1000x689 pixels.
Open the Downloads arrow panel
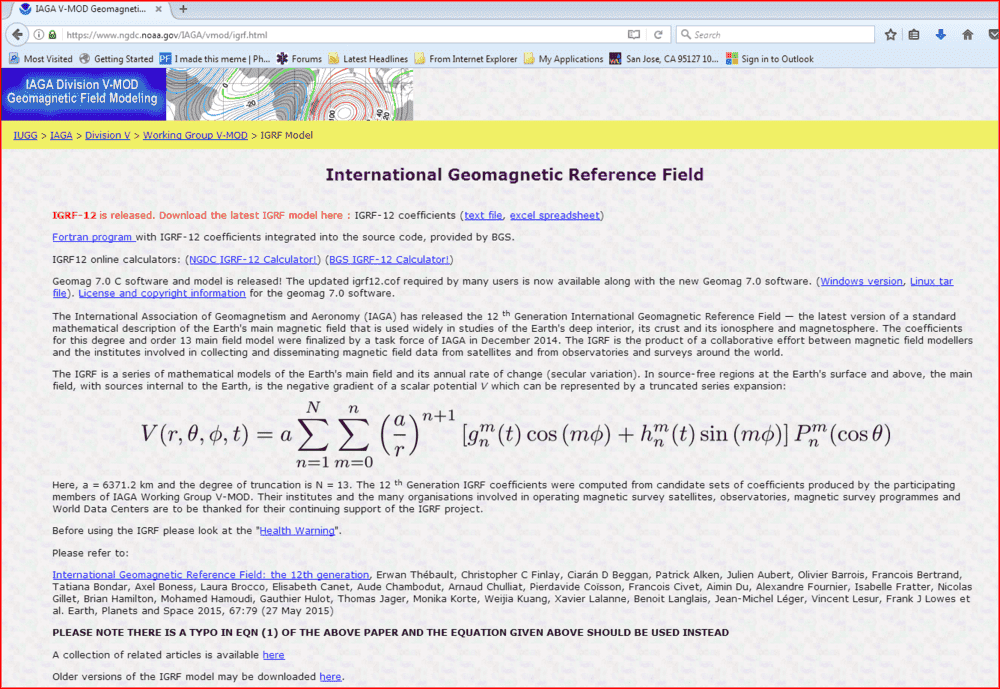click(941, 34)
